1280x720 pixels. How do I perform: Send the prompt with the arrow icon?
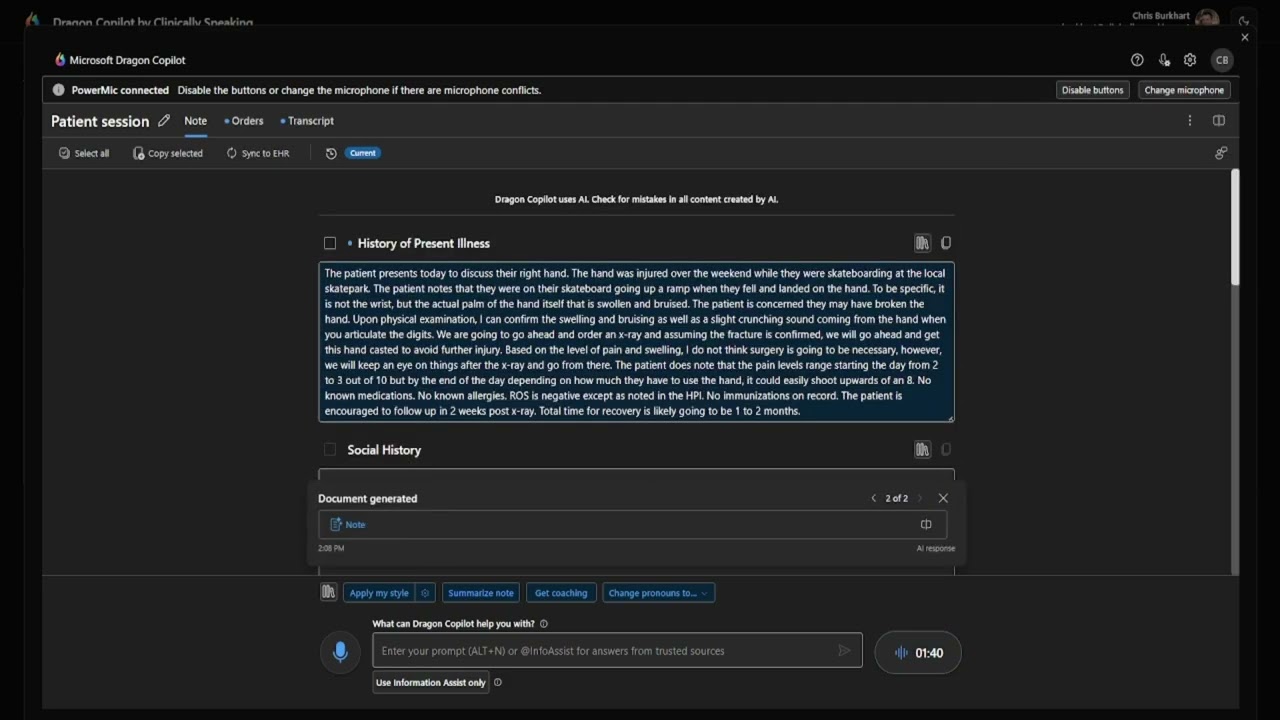(x=844, y=651)
